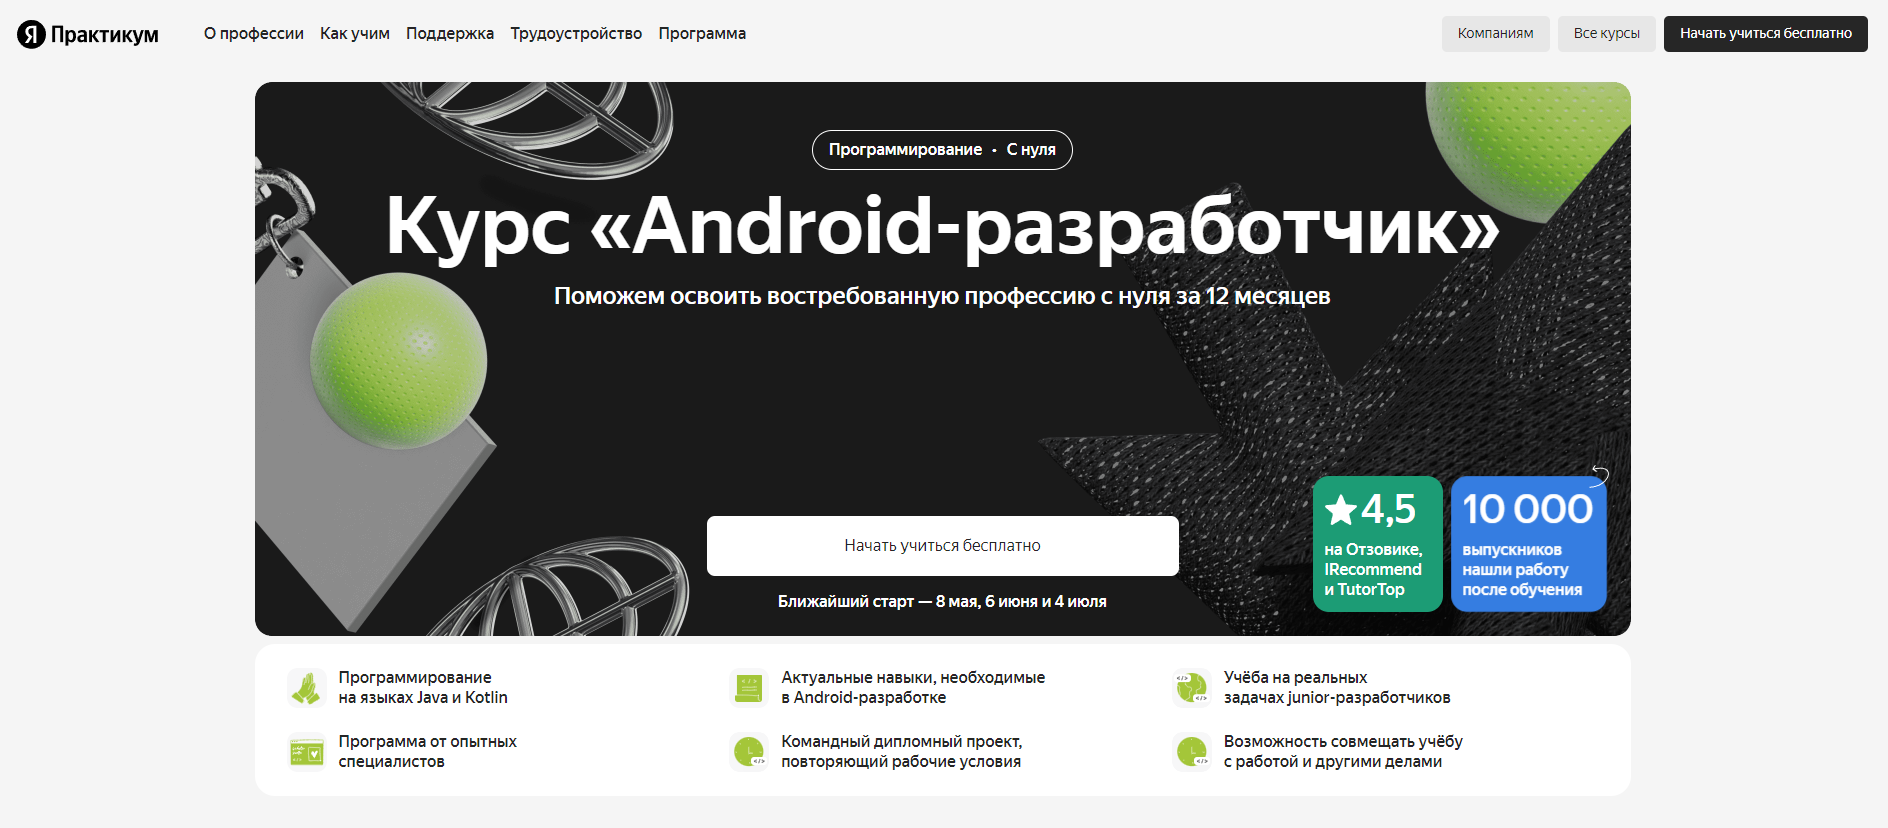This screenshot has width=1888, height=828.
Task: Click the icon beside 'Возможность совмещать учёбу'
Action: coord(1192,752)
